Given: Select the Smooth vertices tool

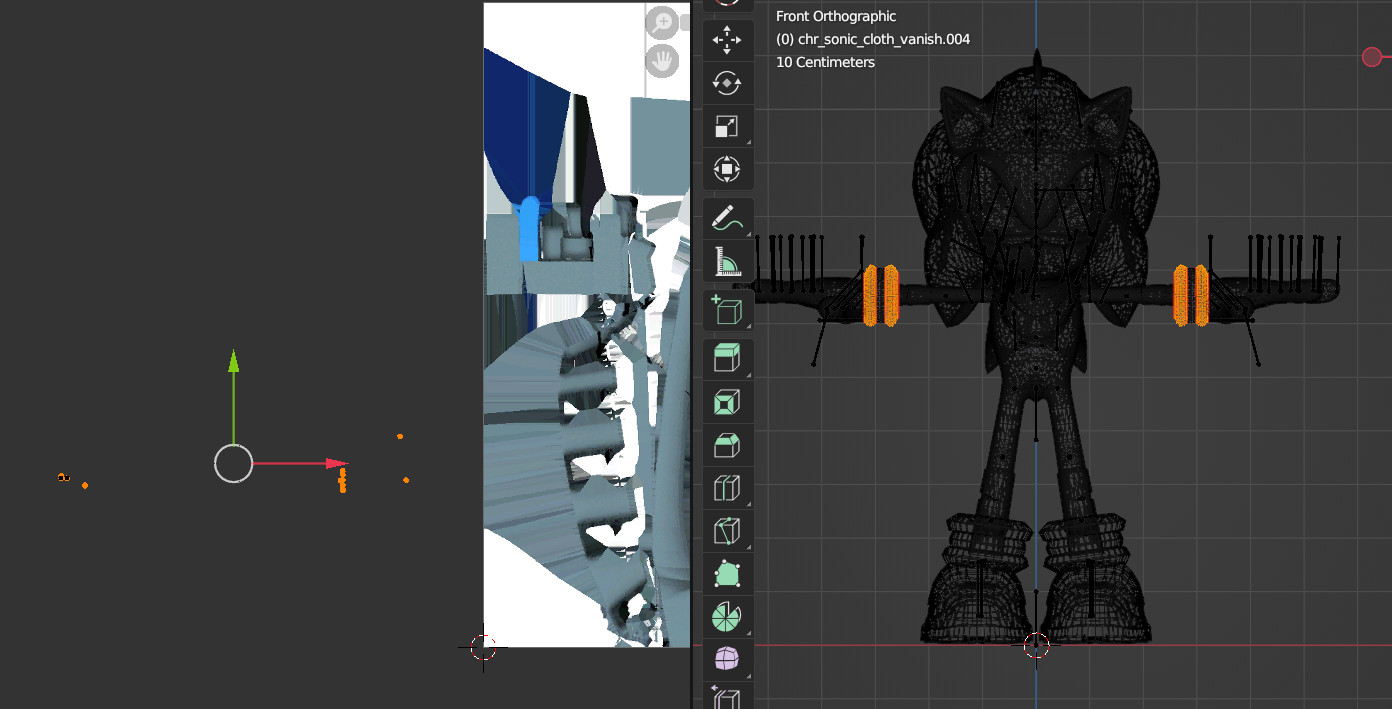Looking at the screenshot, I should [x=727, y=658].
